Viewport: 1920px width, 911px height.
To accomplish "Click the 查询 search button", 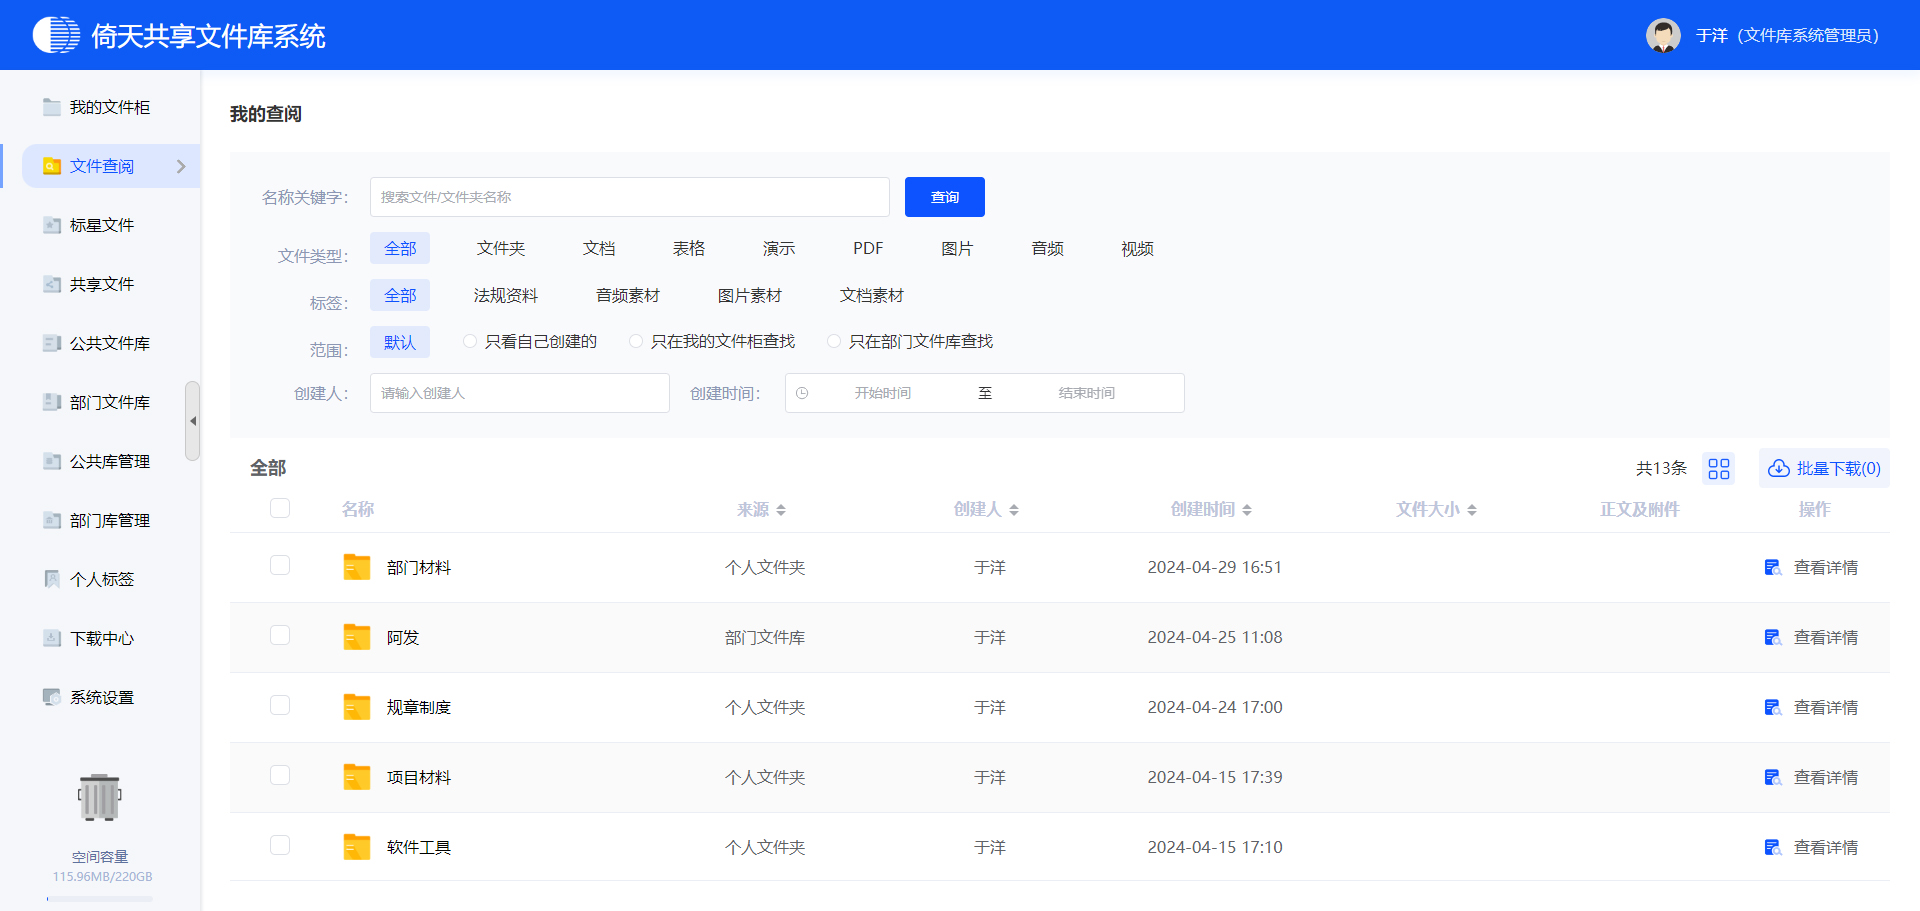I will (x=945, y=197).
